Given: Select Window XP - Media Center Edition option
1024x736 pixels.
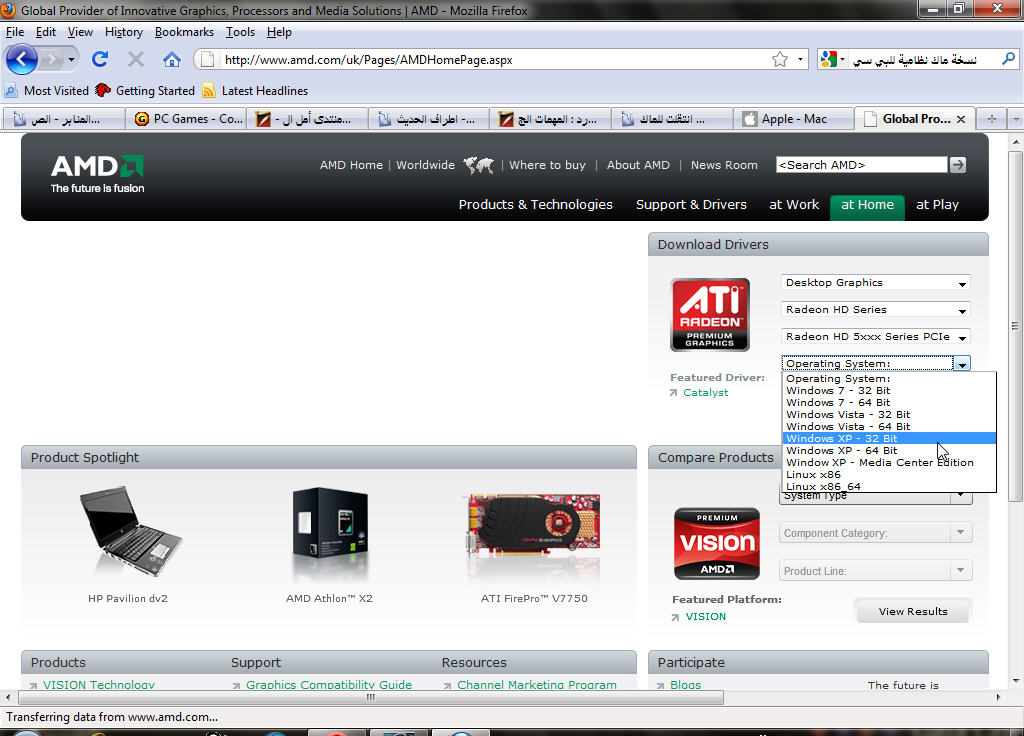Looking at the screenshot, I should pos(889,462).
